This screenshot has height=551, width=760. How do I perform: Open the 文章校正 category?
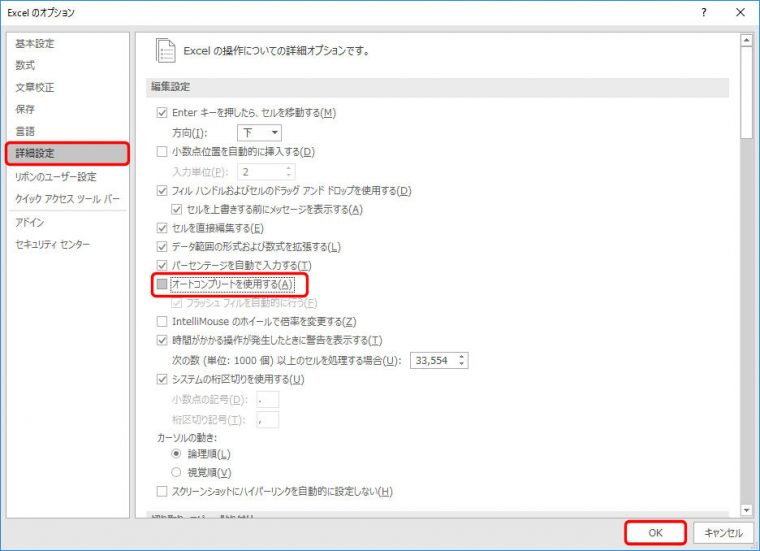tap(34, 88)
